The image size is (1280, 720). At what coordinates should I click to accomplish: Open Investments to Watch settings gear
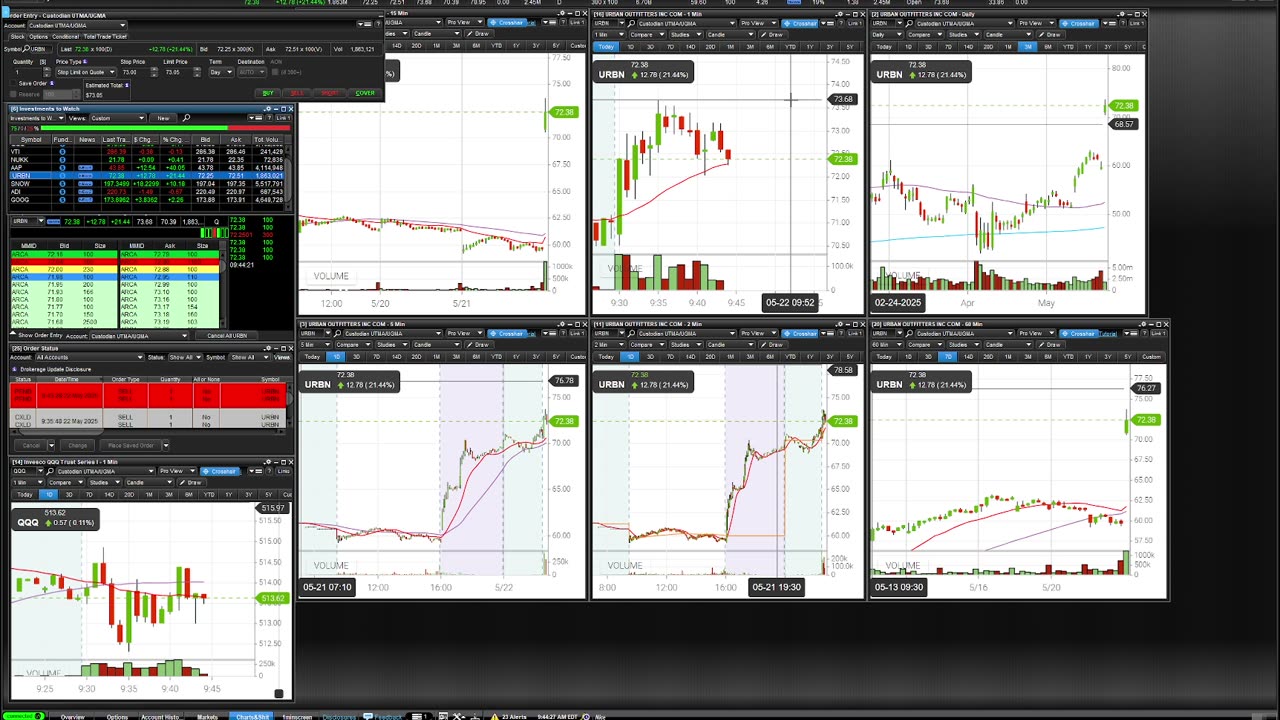tap(268, 109)
